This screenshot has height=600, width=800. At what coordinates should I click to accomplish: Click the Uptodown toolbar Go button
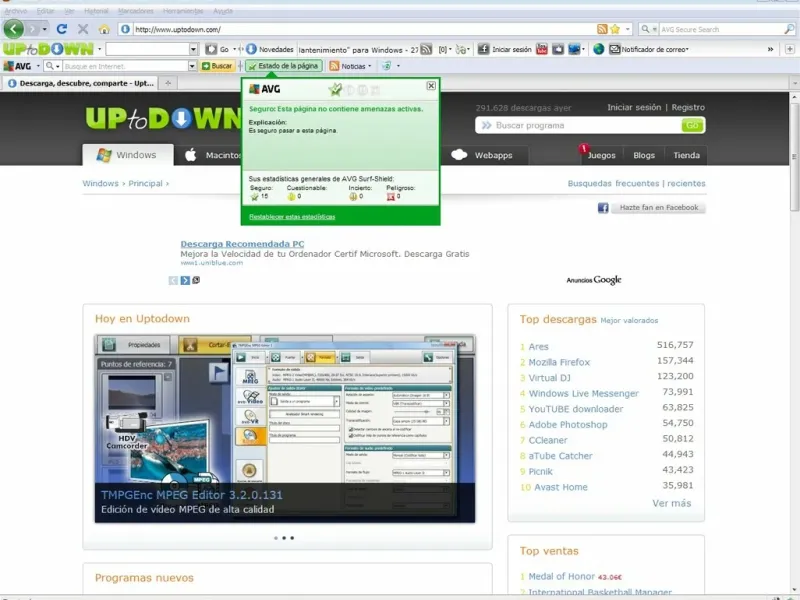coord(217,49)
